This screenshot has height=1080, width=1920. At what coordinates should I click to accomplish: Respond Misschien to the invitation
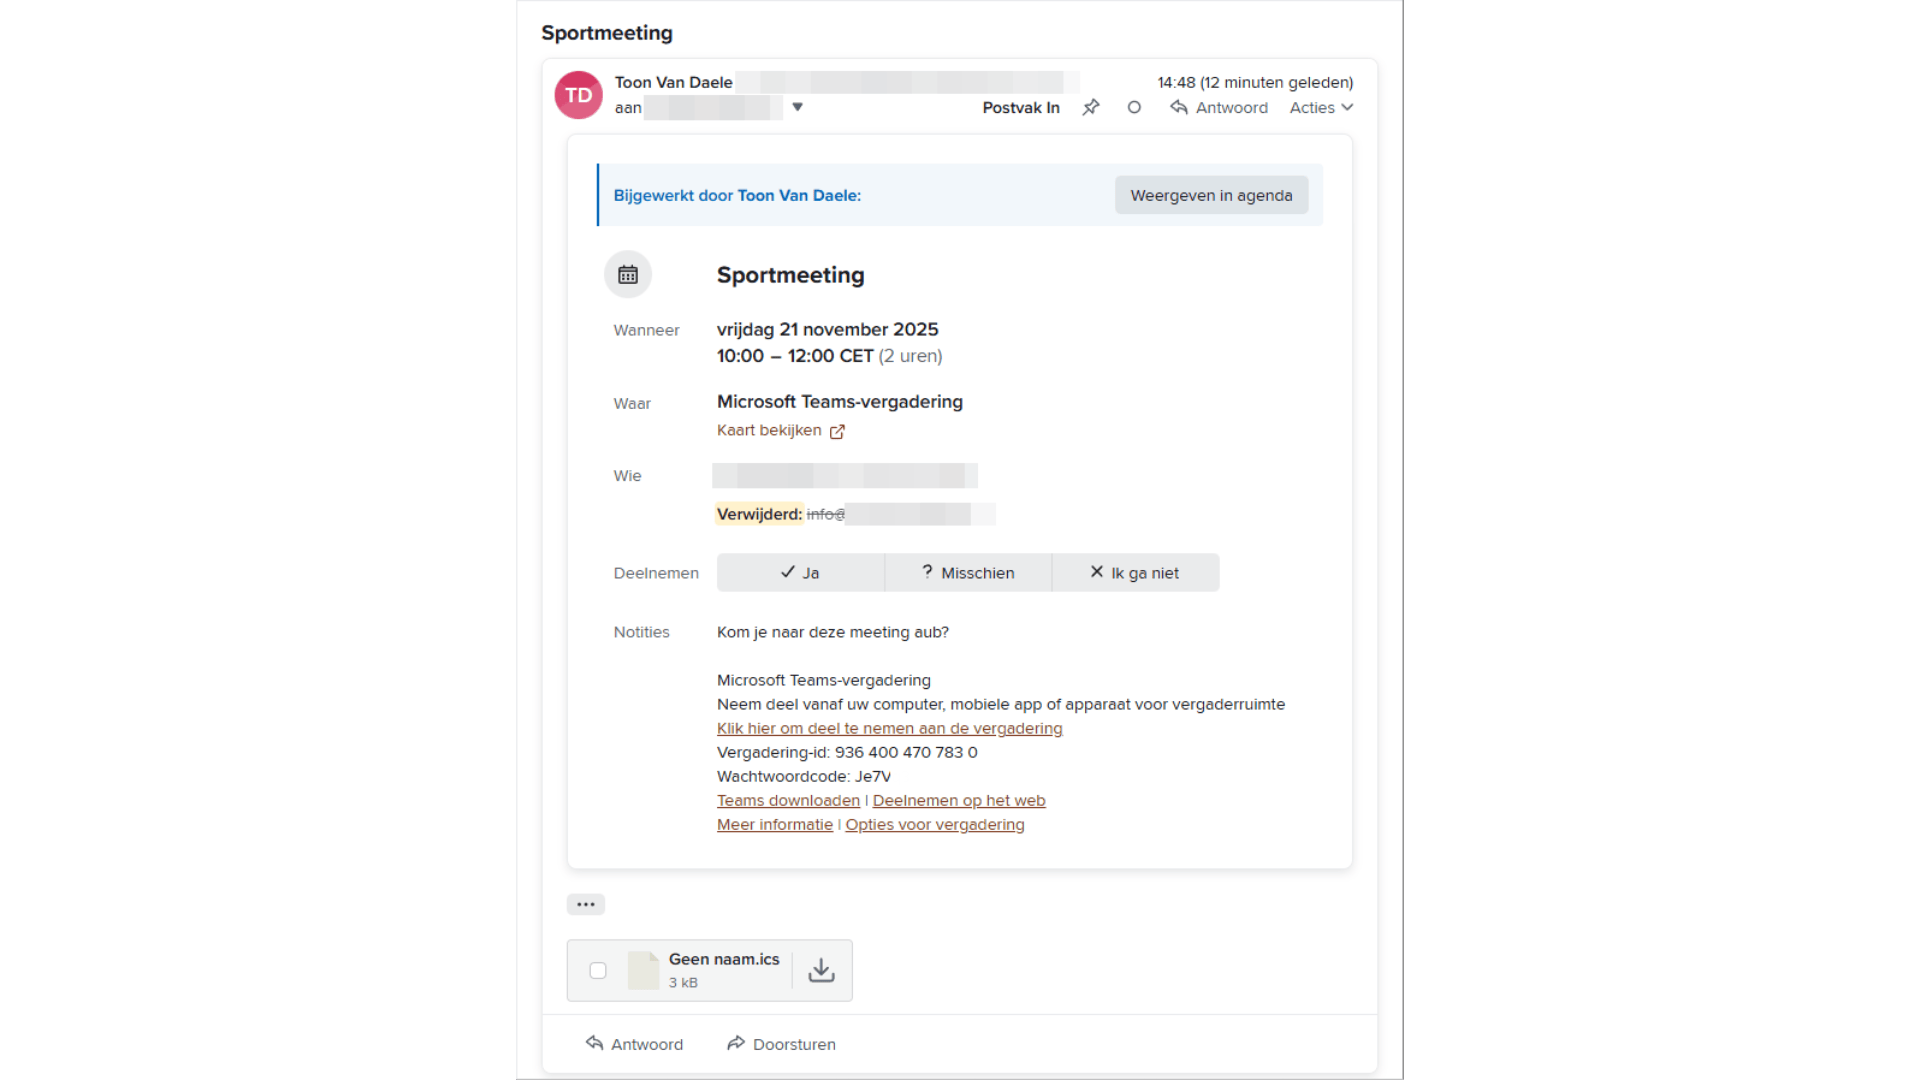pos(968,573)
